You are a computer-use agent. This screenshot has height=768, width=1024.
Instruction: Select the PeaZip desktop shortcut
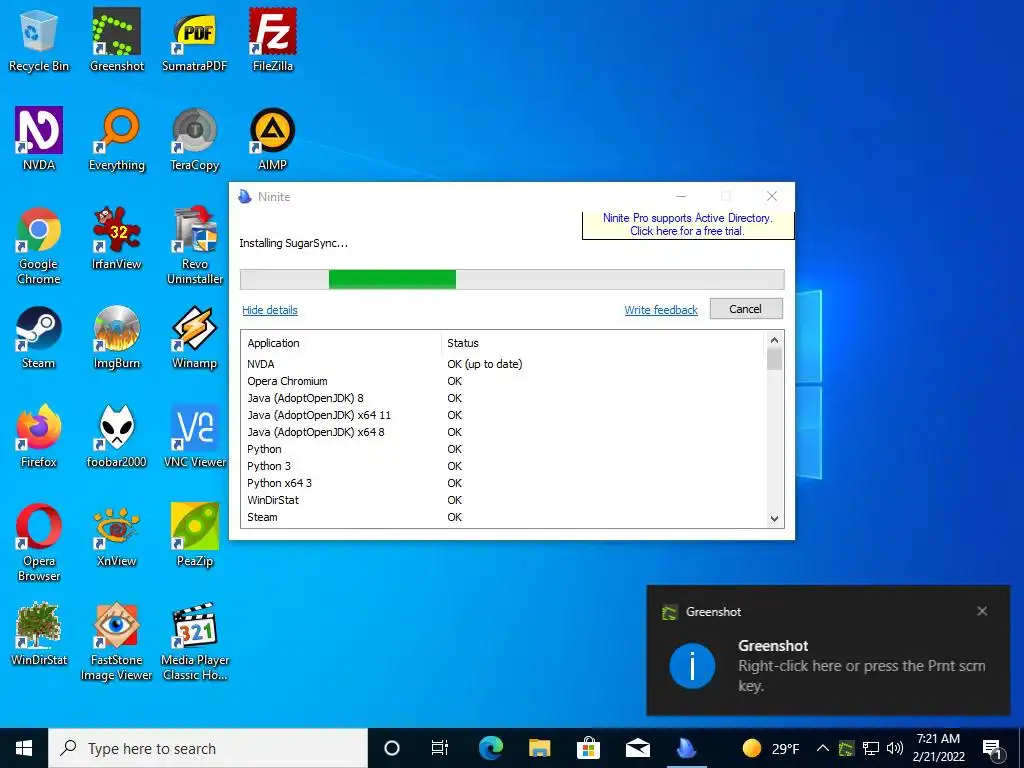point(195,536)
